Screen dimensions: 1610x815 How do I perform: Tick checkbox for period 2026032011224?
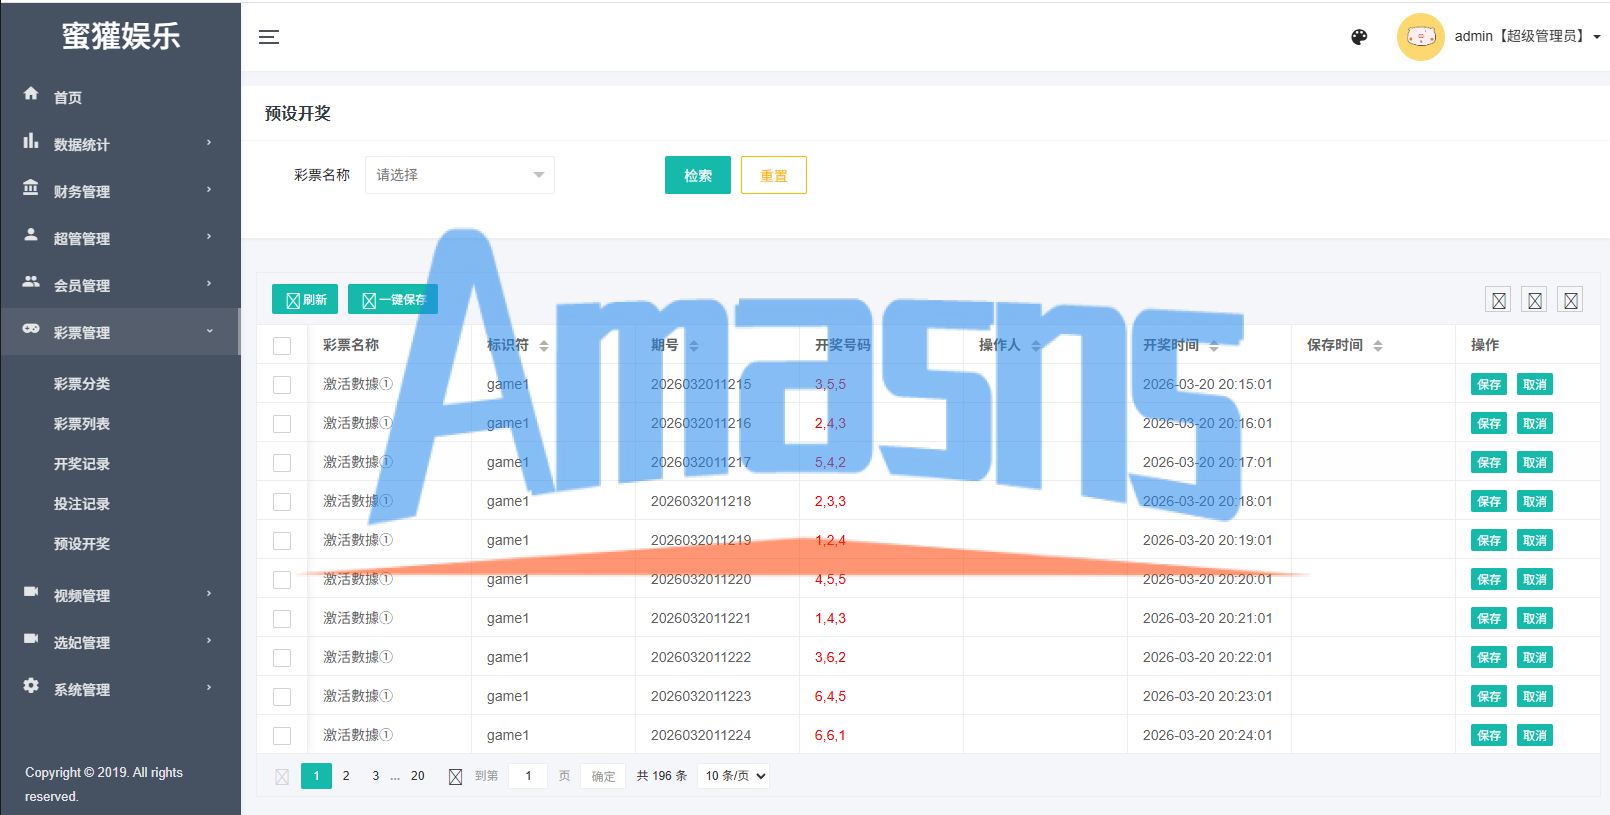point(282,736)
